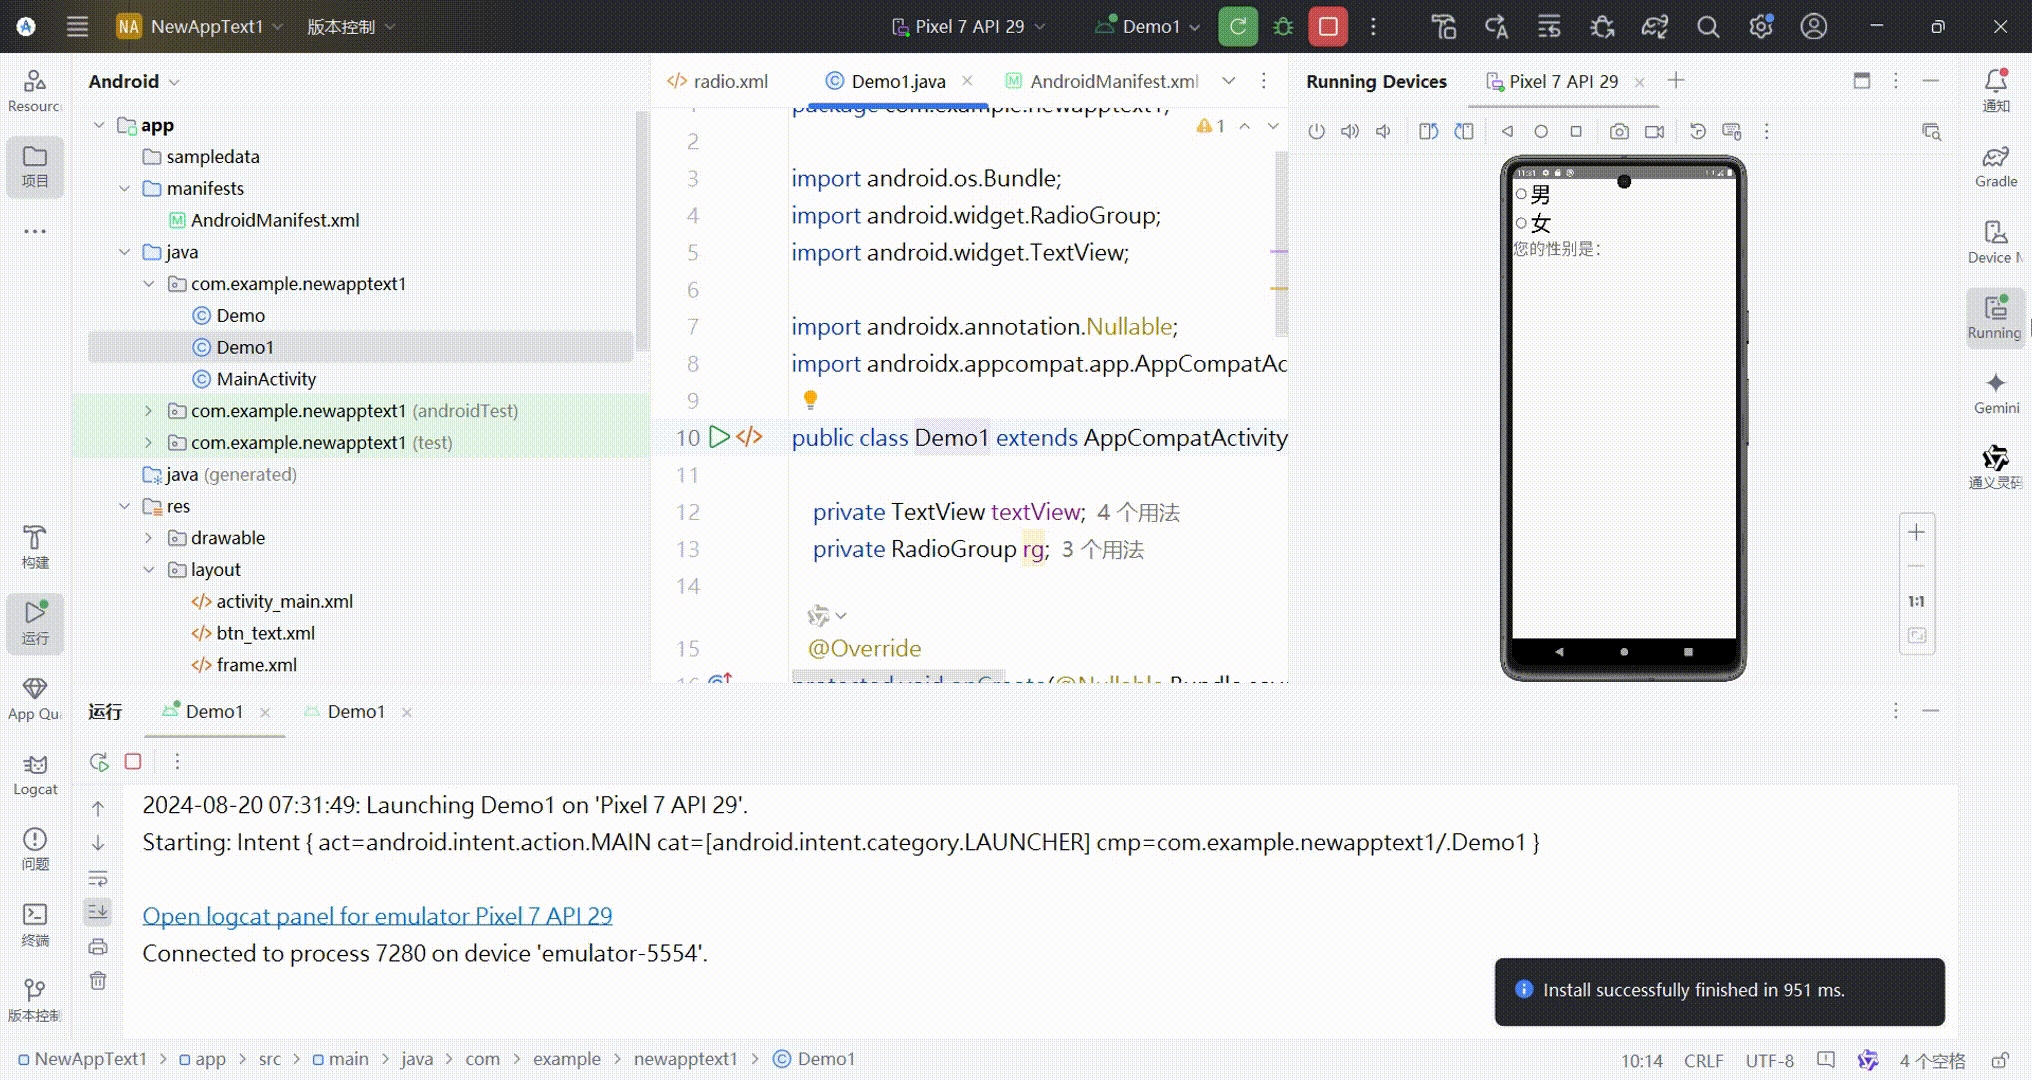Open the Terminal tool window

click(35, 925)
